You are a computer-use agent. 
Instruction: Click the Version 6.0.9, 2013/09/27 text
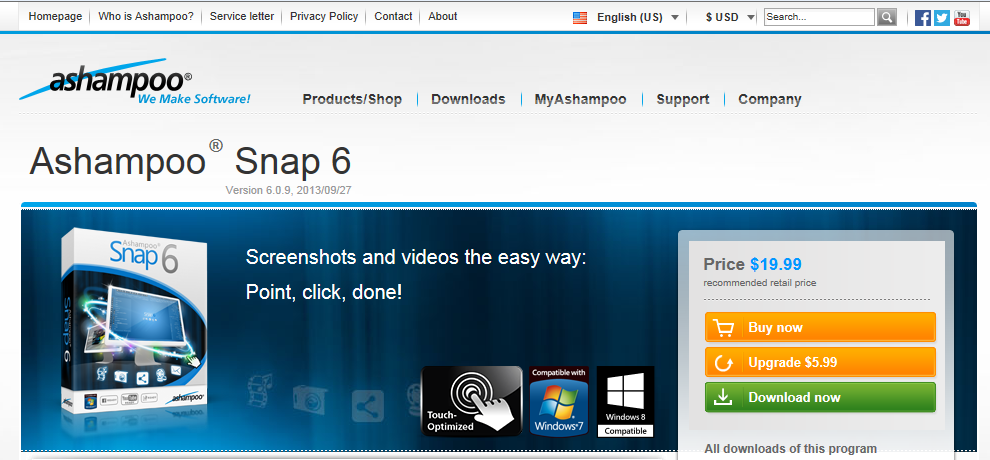click(289, 190)
